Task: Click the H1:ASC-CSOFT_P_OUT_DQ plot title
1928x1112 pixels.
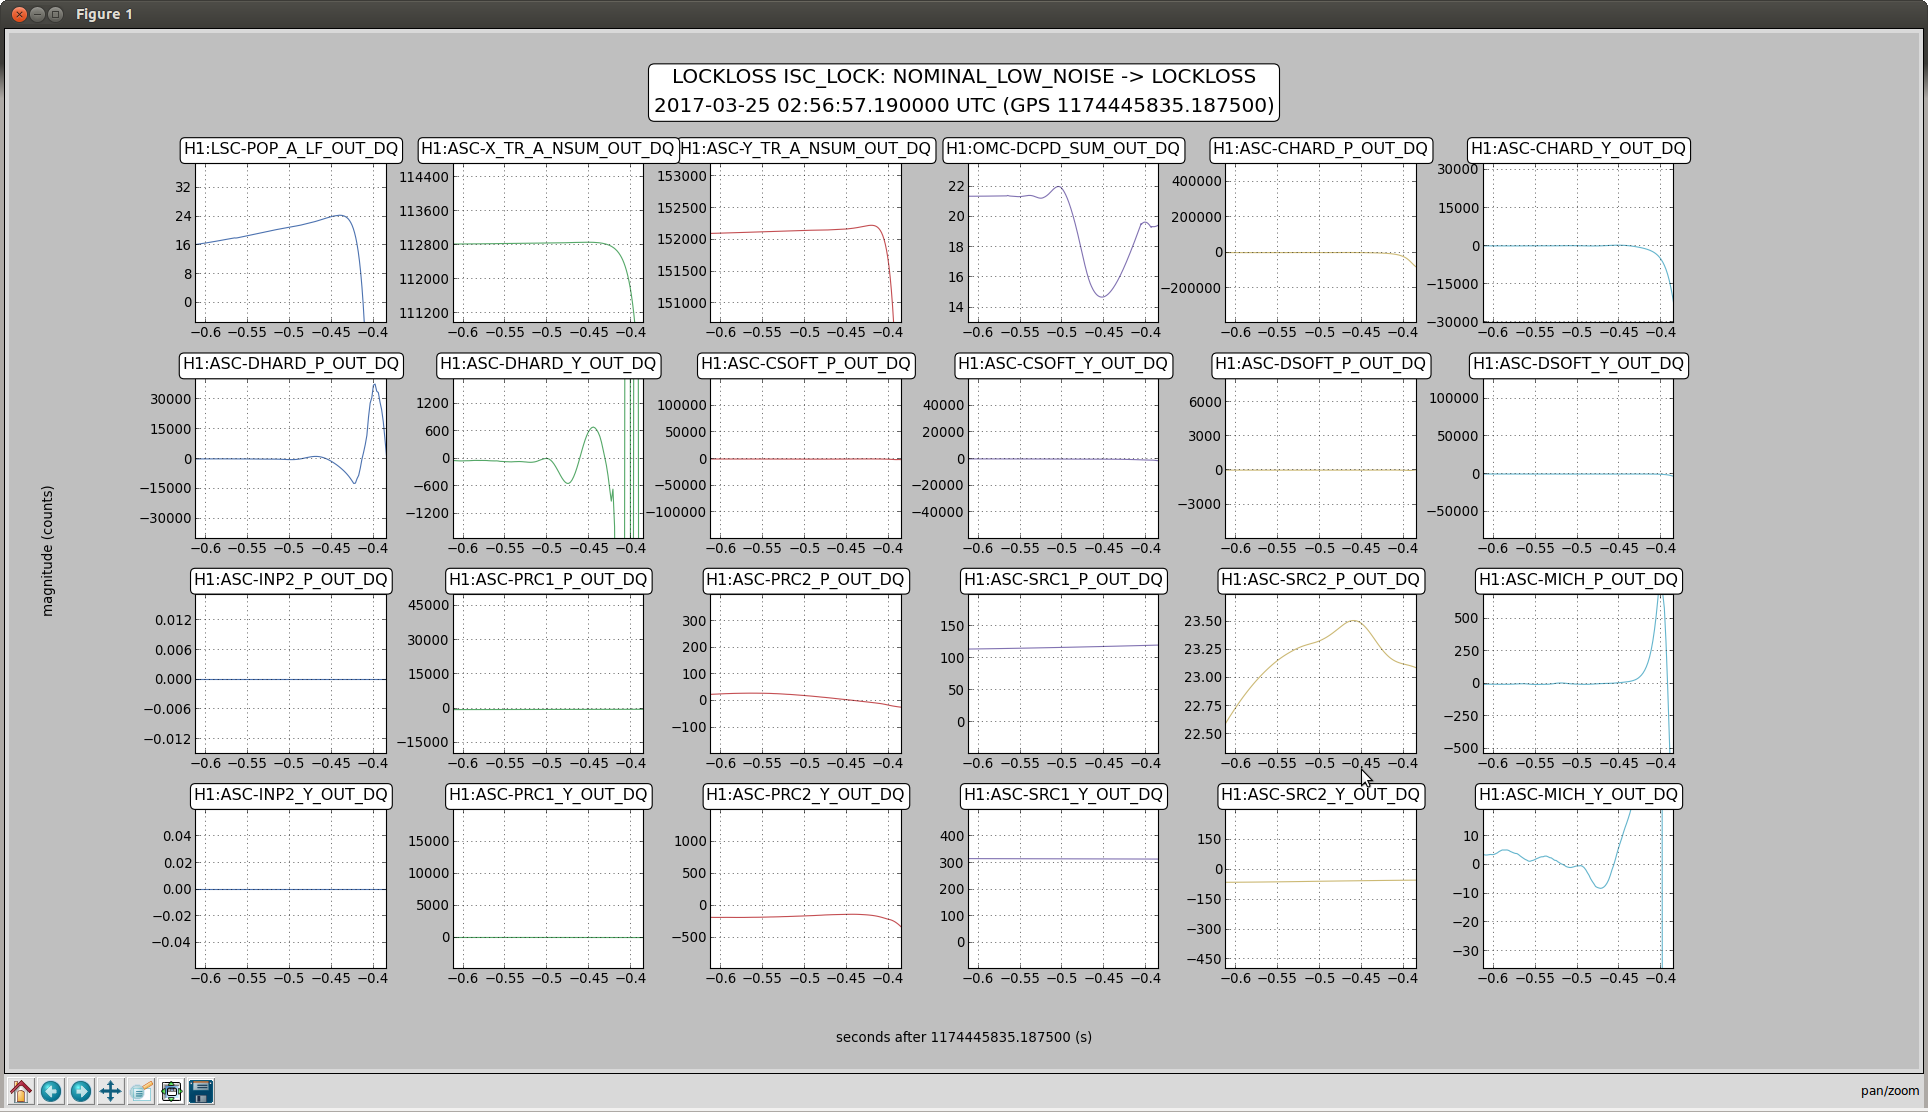Action: tap(806, 364)
